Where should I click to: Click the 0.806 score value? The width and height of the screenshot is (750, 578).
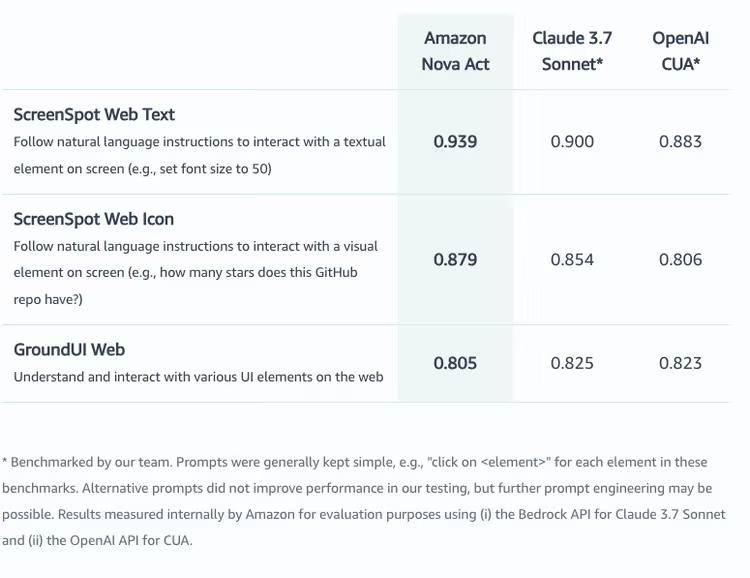[x=680, y=260]
